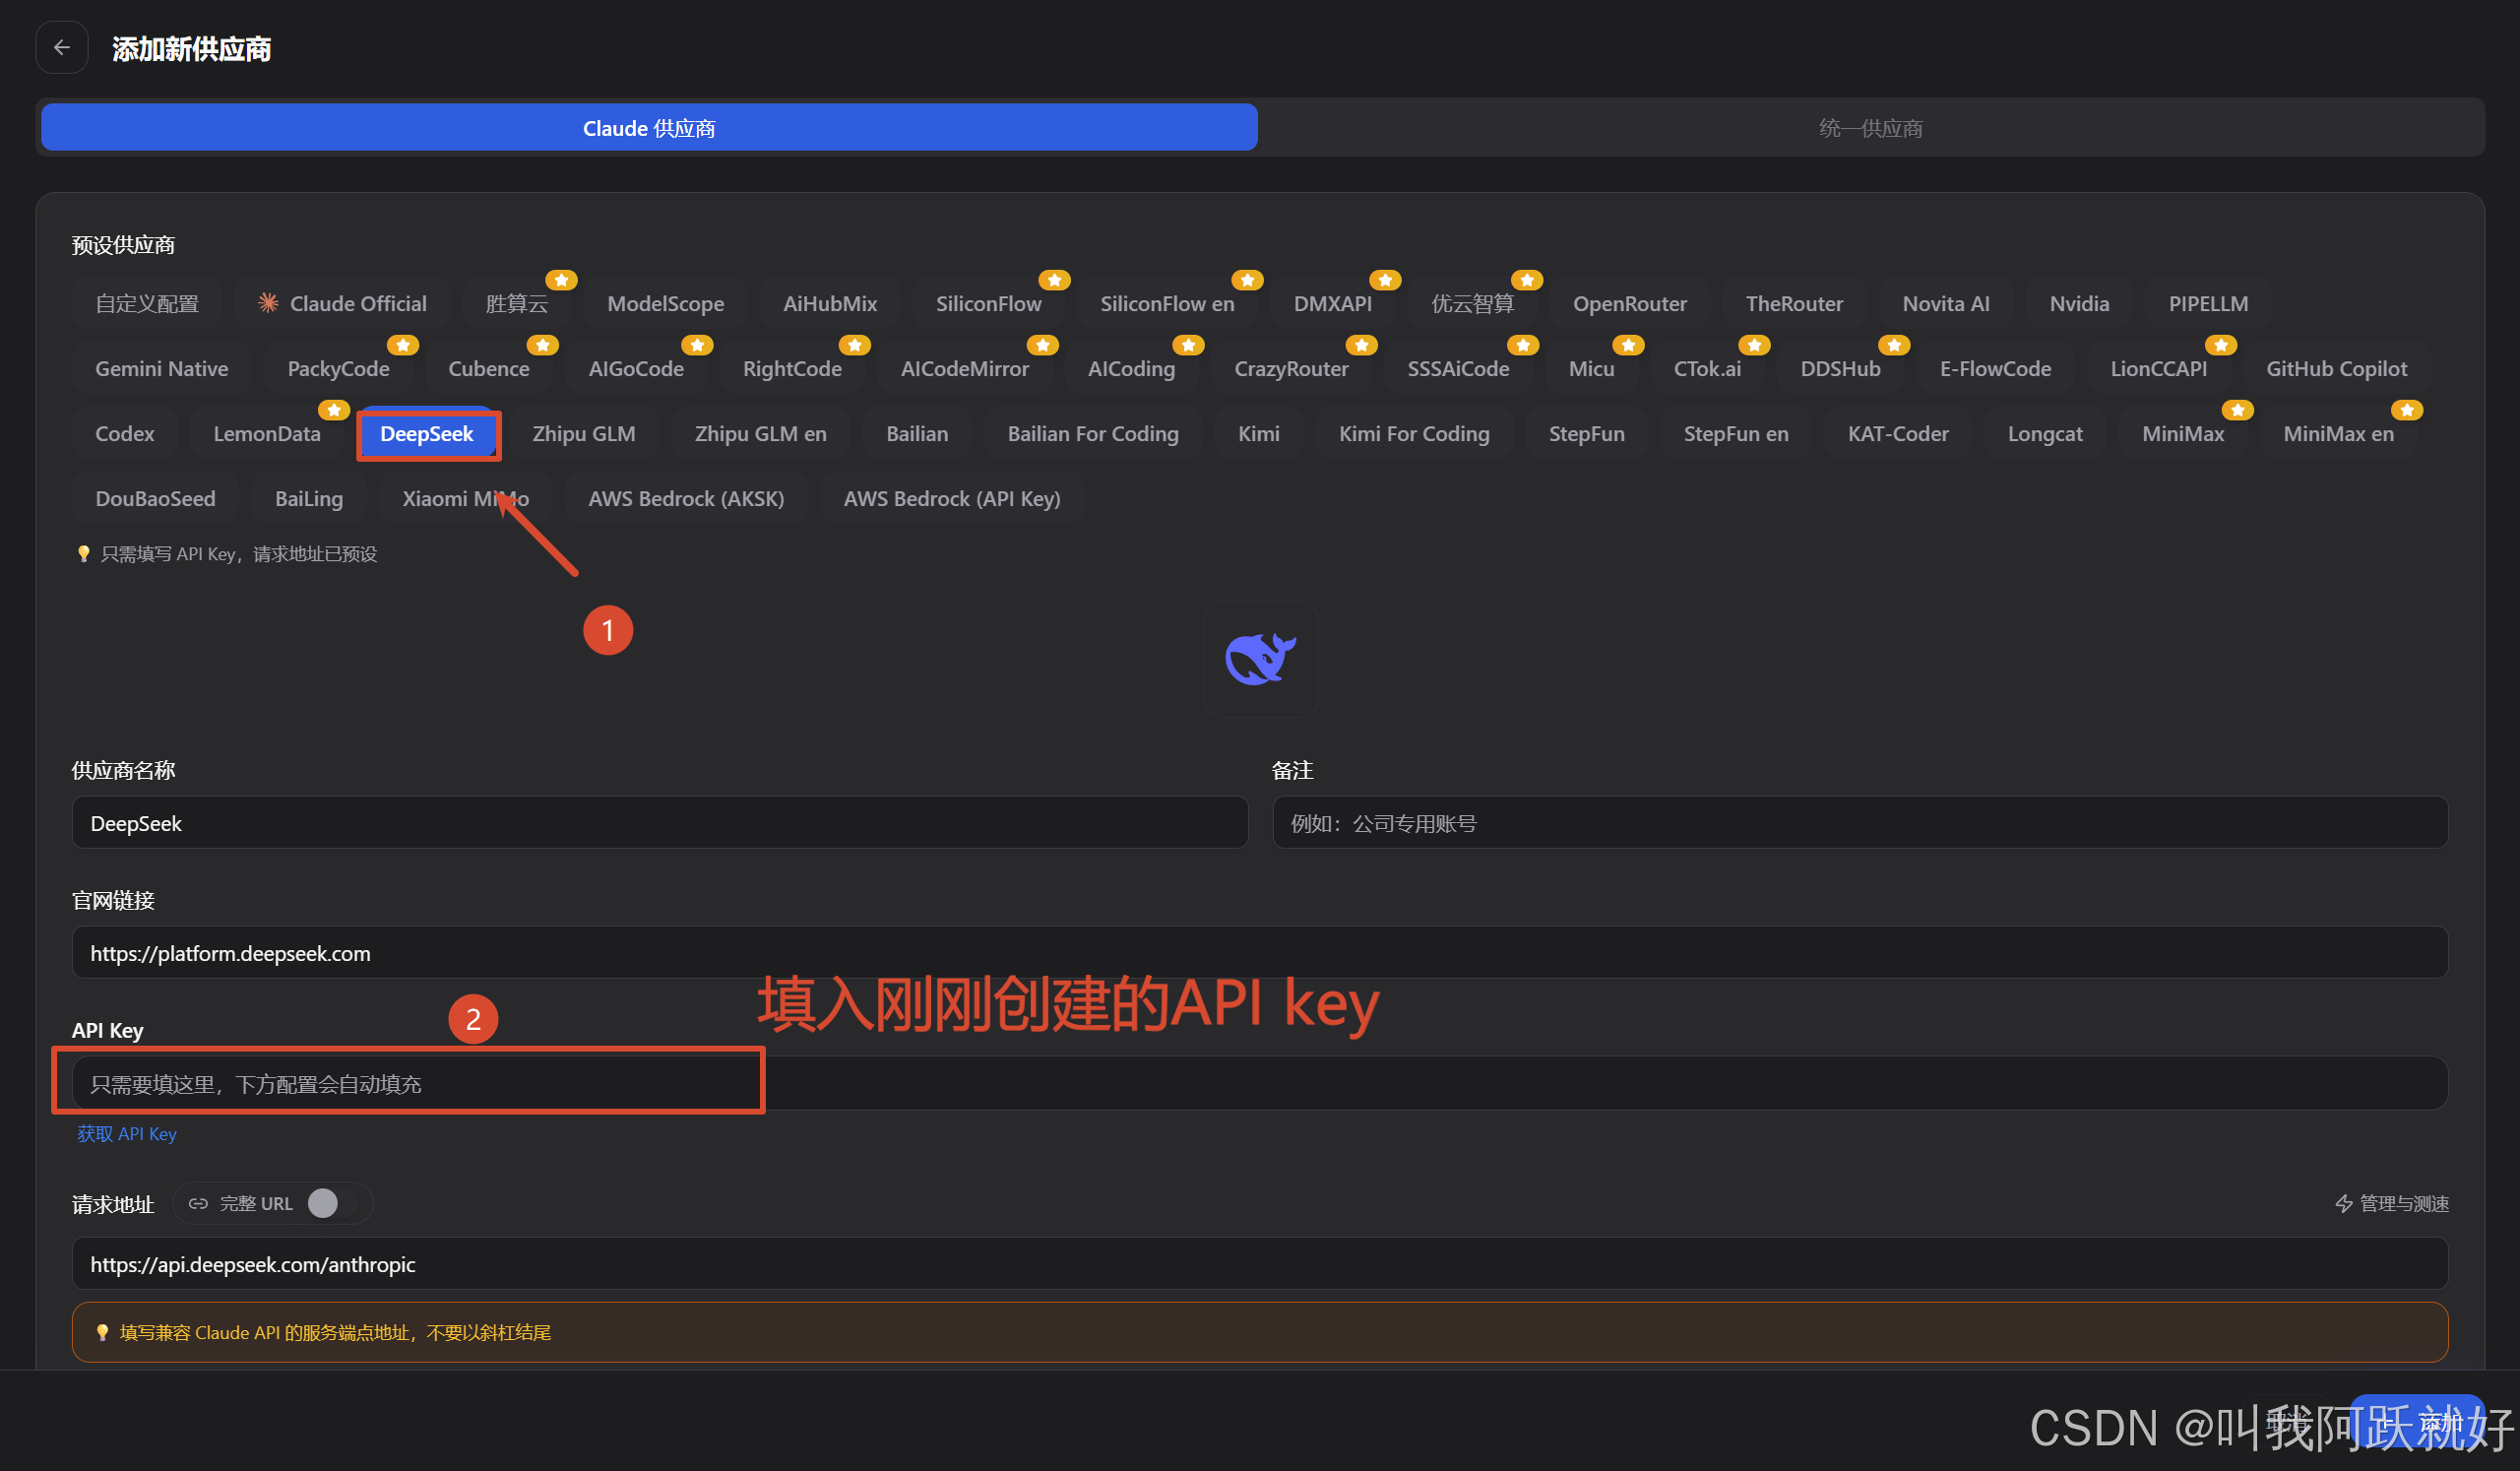
Task: Choose the DDSHub preset
Action: pos(1840,368)
